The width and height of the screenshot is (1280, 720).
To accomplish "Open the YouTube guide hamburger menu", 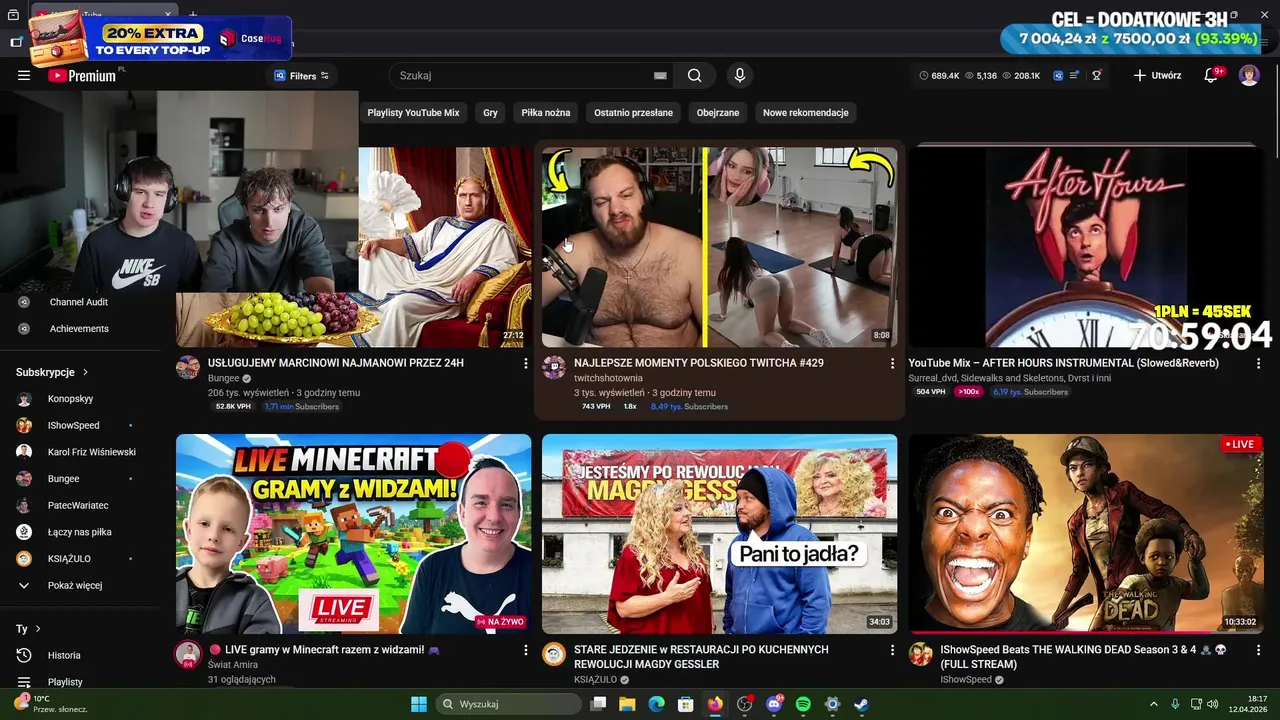I will (x=24, y=75).
